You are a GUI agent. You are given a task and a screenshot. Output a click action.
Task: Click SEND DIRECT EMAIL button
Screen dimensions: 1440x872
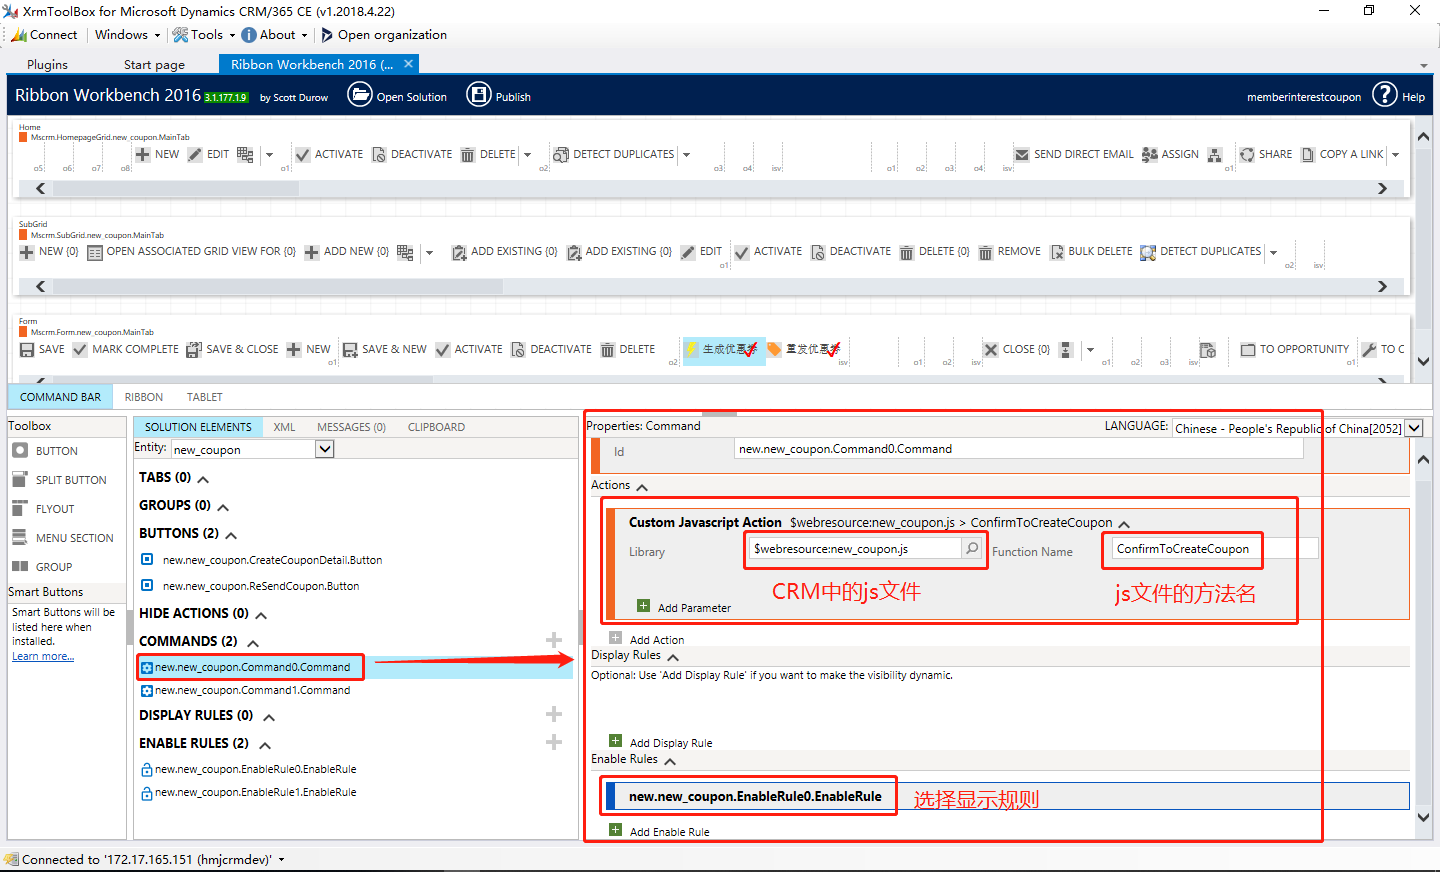click(1074, 154)
